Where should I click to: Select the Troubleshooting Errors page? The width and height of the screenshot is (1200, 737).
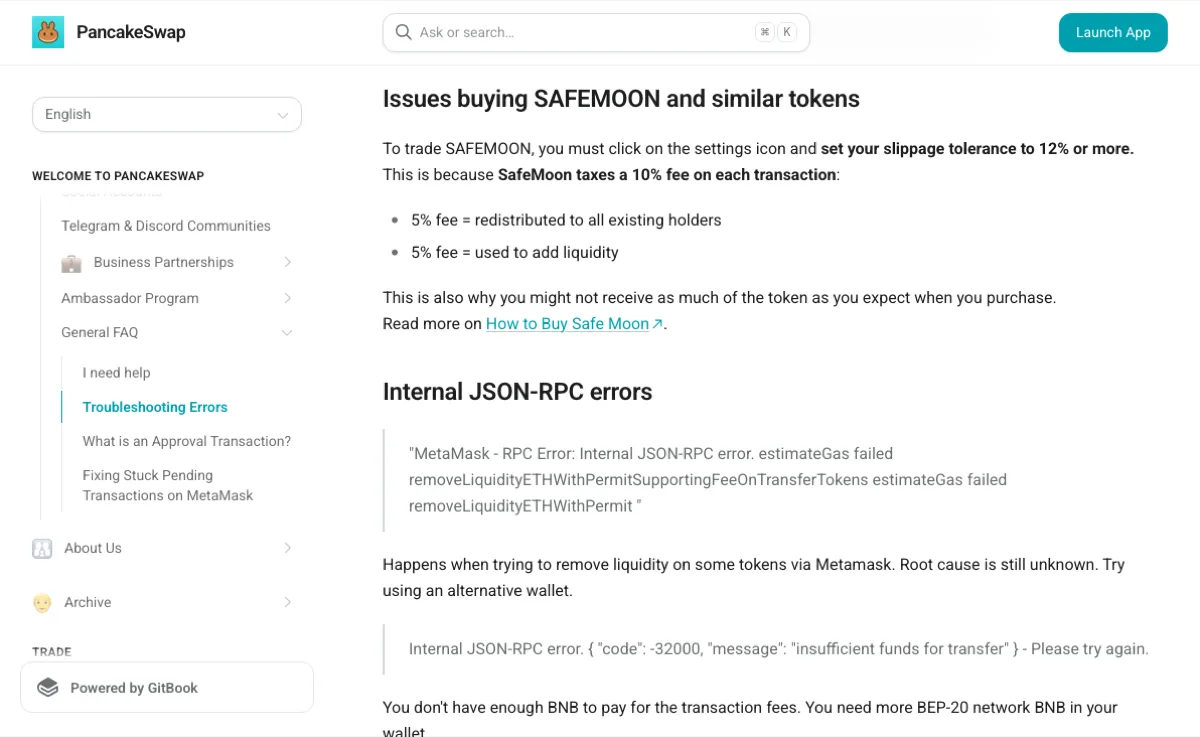coord(155,407)
